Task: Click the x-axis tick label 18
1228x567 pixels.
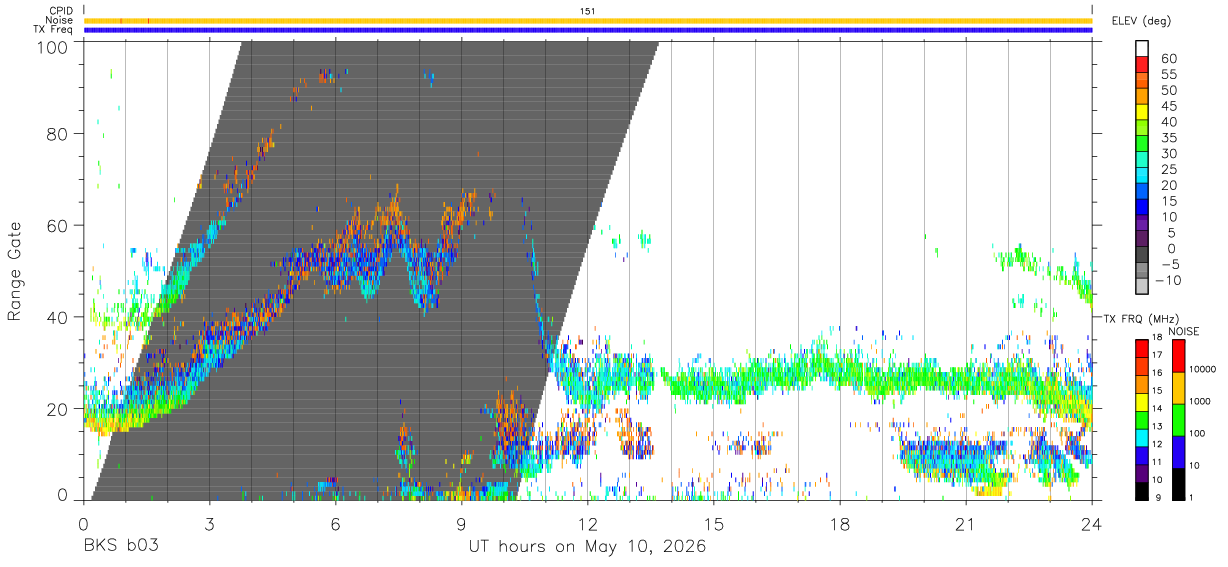Action: tap(840, 523)
